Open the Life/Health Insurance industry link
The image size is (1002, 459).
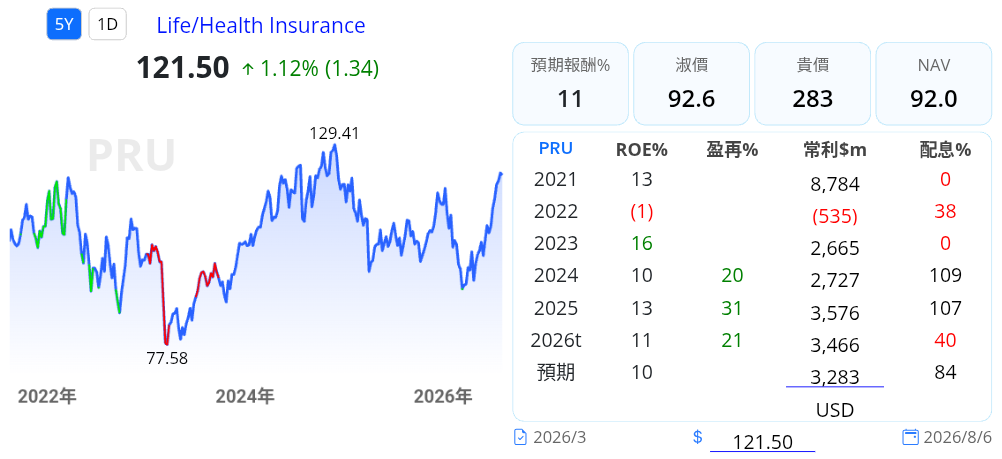261,25
